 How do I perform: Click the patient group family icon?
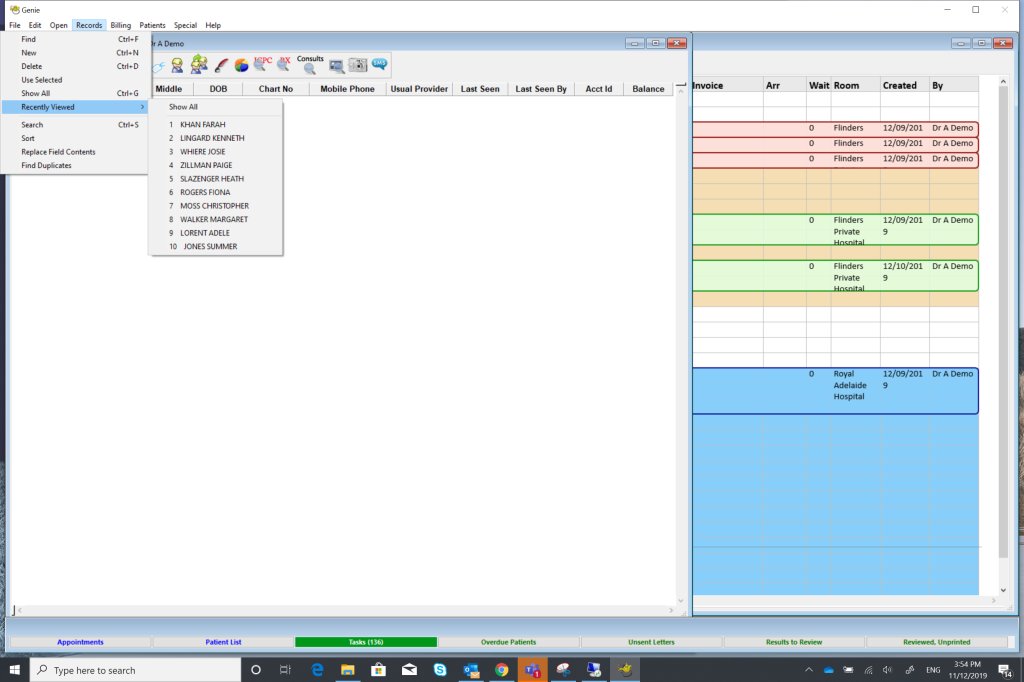click(x=199, y=65)
